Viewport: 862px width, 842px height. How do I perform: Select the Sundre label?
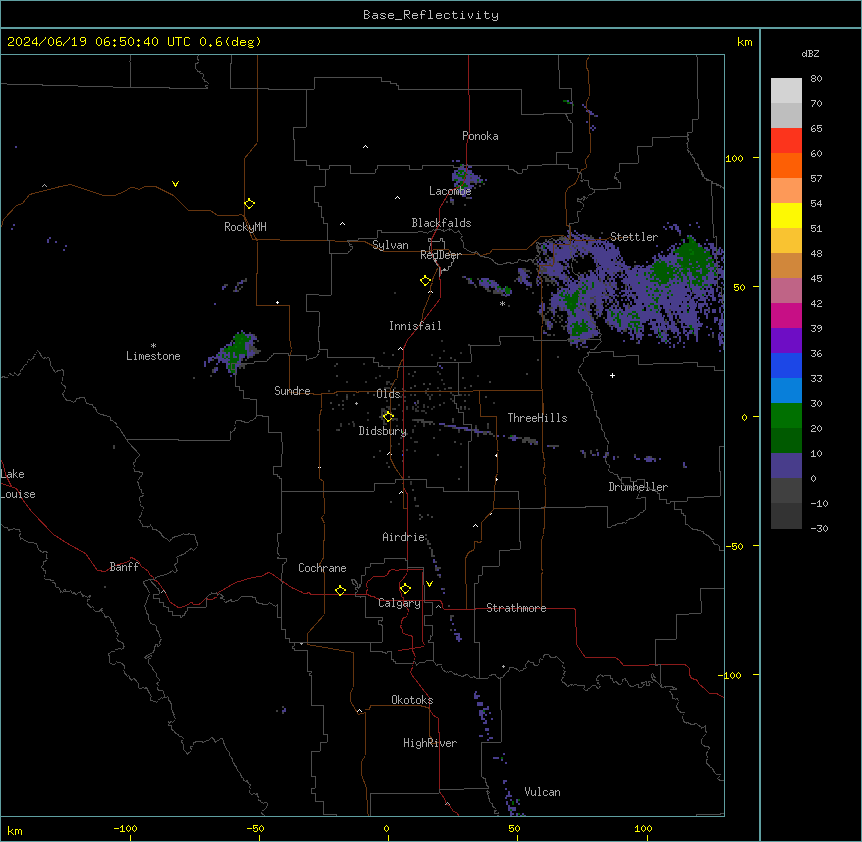pyautogui.click(x=292, y=391)
